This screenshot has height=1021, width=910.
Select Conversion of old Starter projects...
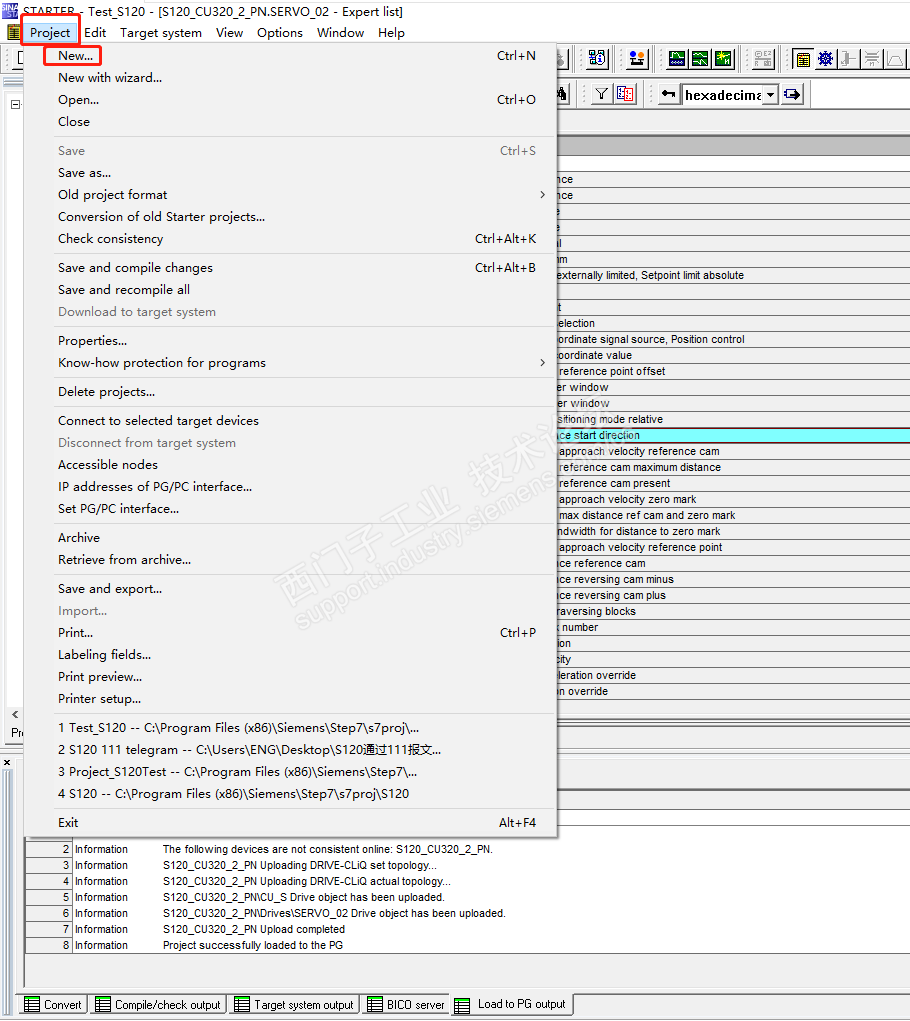coord(161,217)
